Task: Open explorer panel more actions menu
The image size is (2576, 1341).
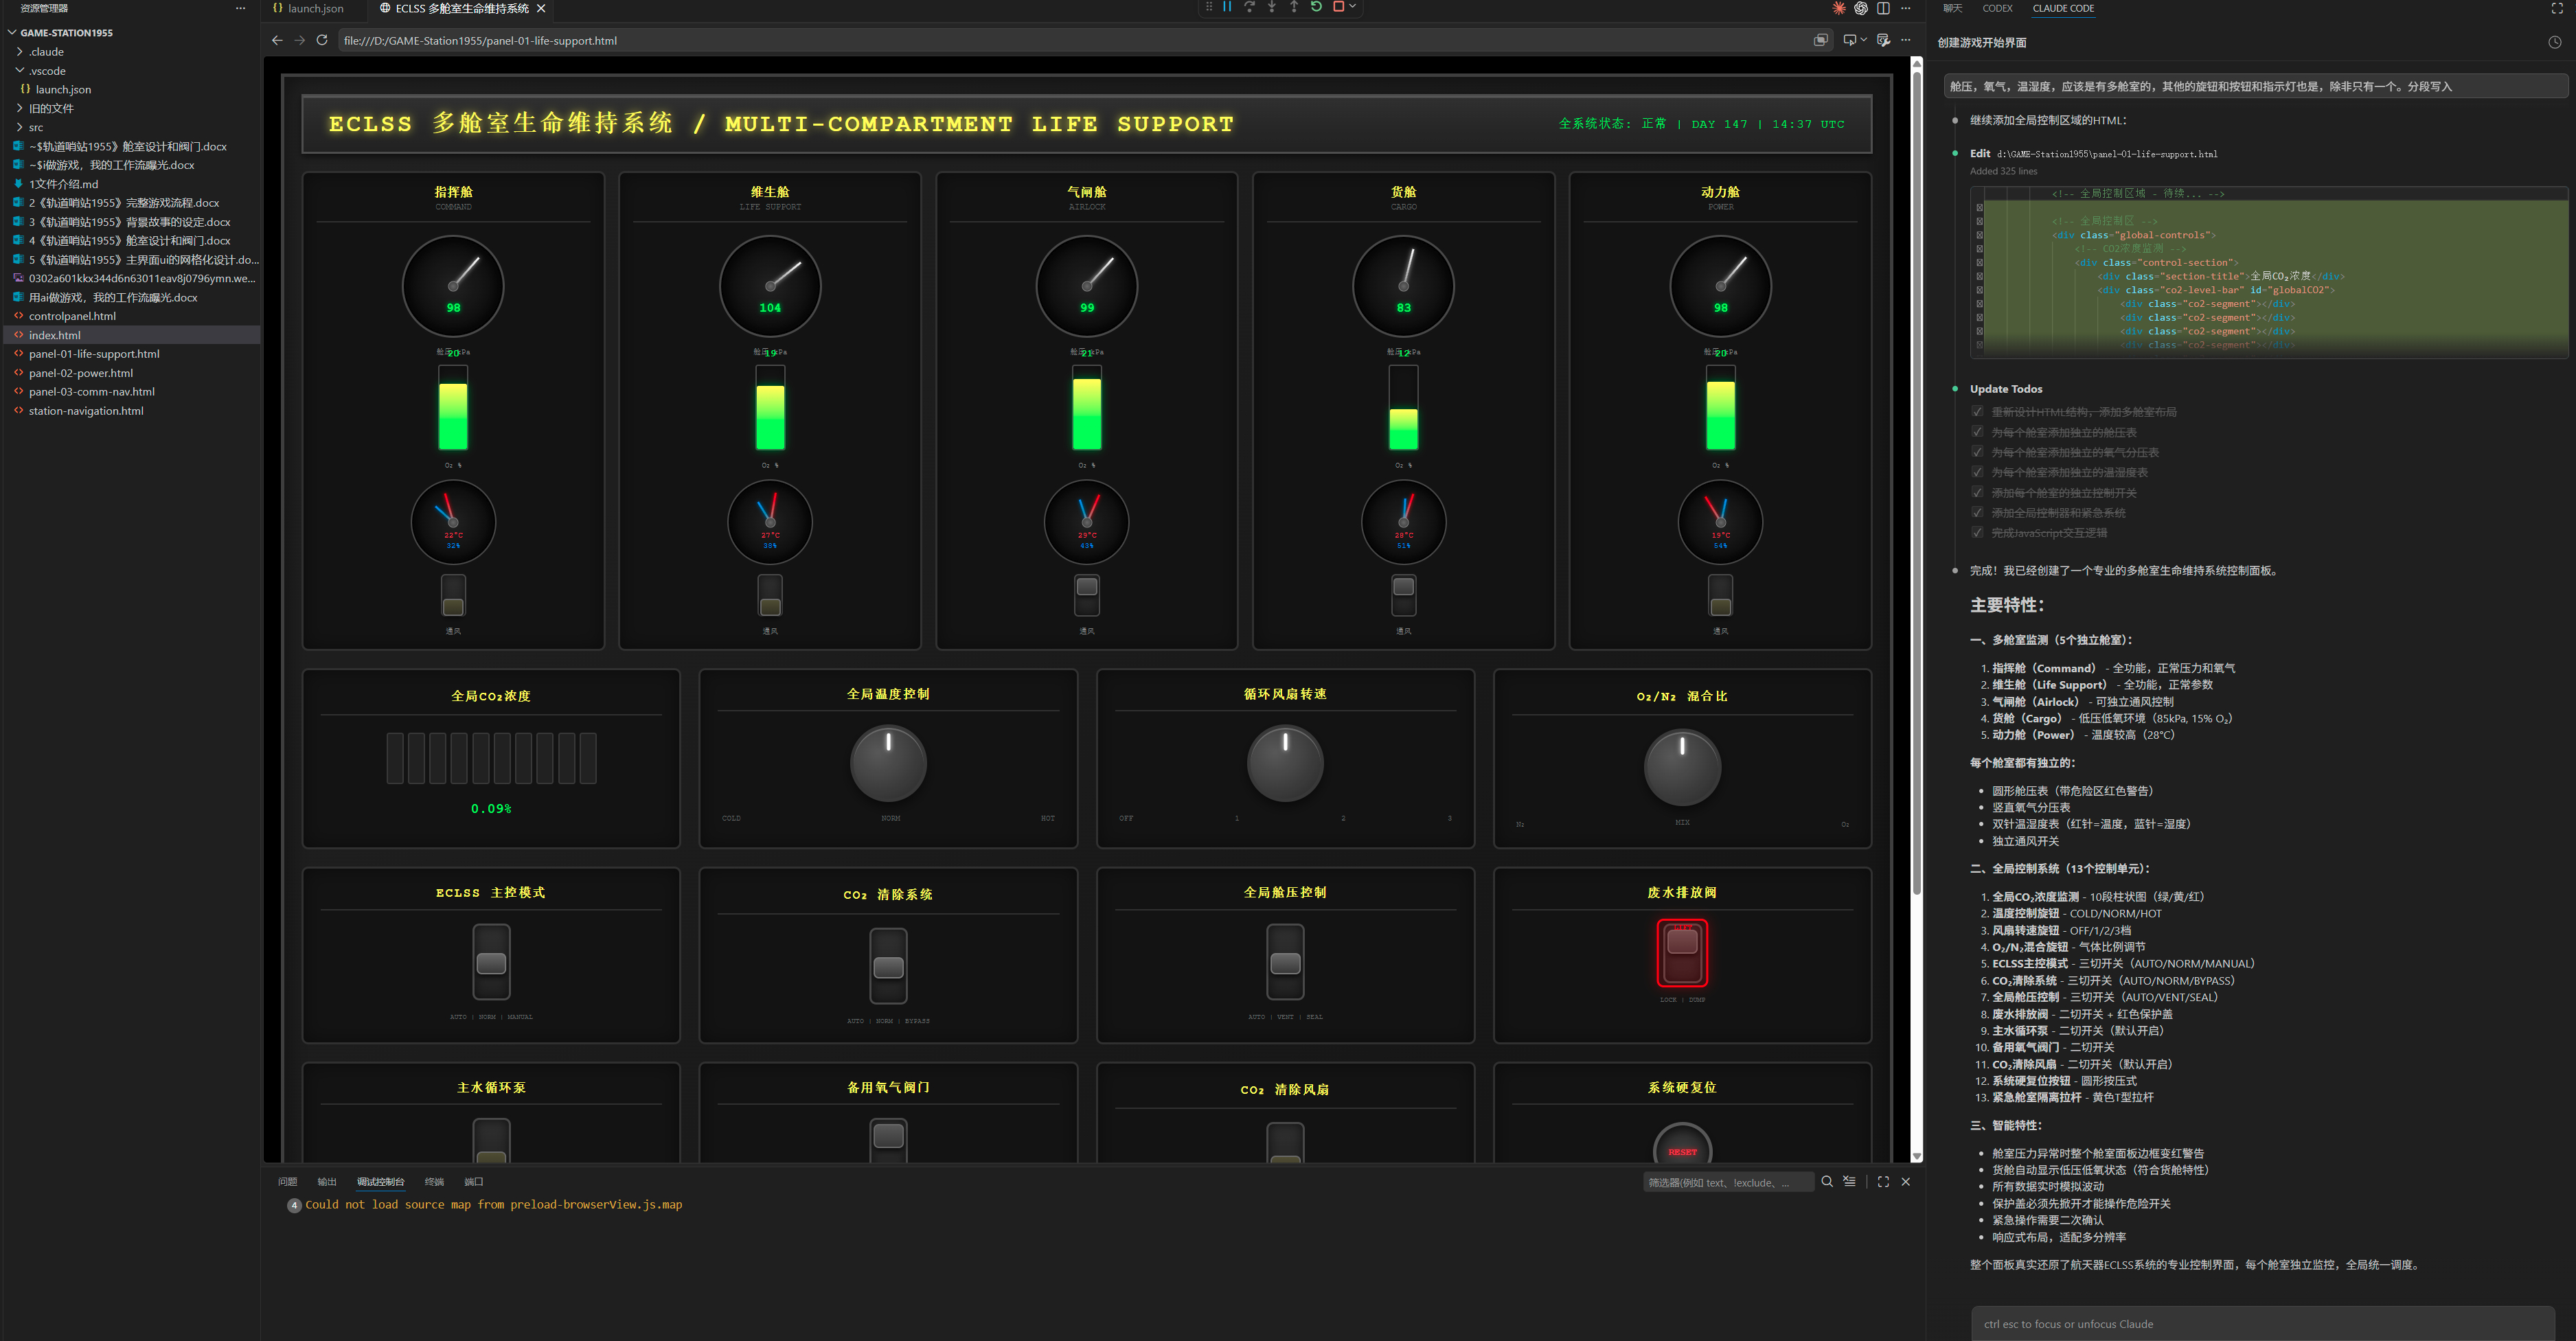Action: 240,8
